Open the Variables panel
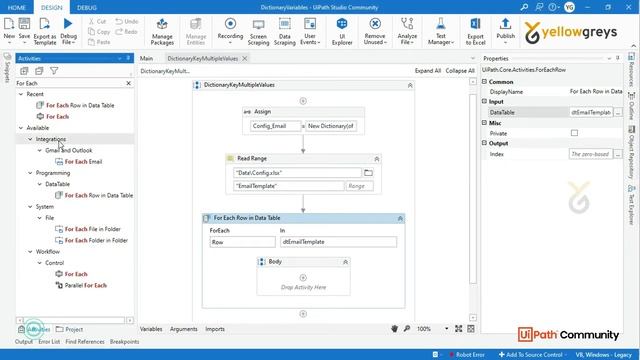The height and width of the screenshot is (360, 640). pos(151,329)
